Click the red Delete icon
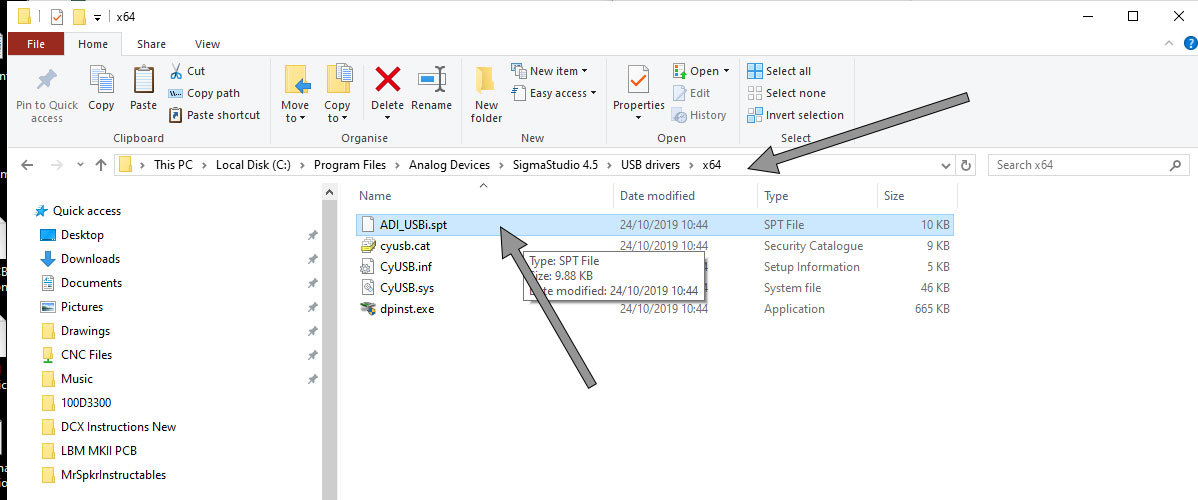Image resolution: width=1198 pixels, height=500 pixels. (x=387, y=79)
